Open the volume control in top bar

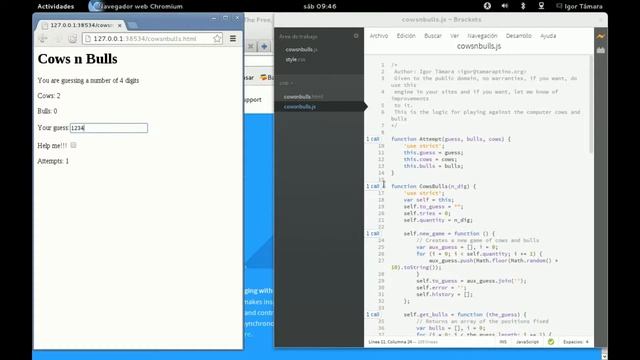click(x=505, y=6)
